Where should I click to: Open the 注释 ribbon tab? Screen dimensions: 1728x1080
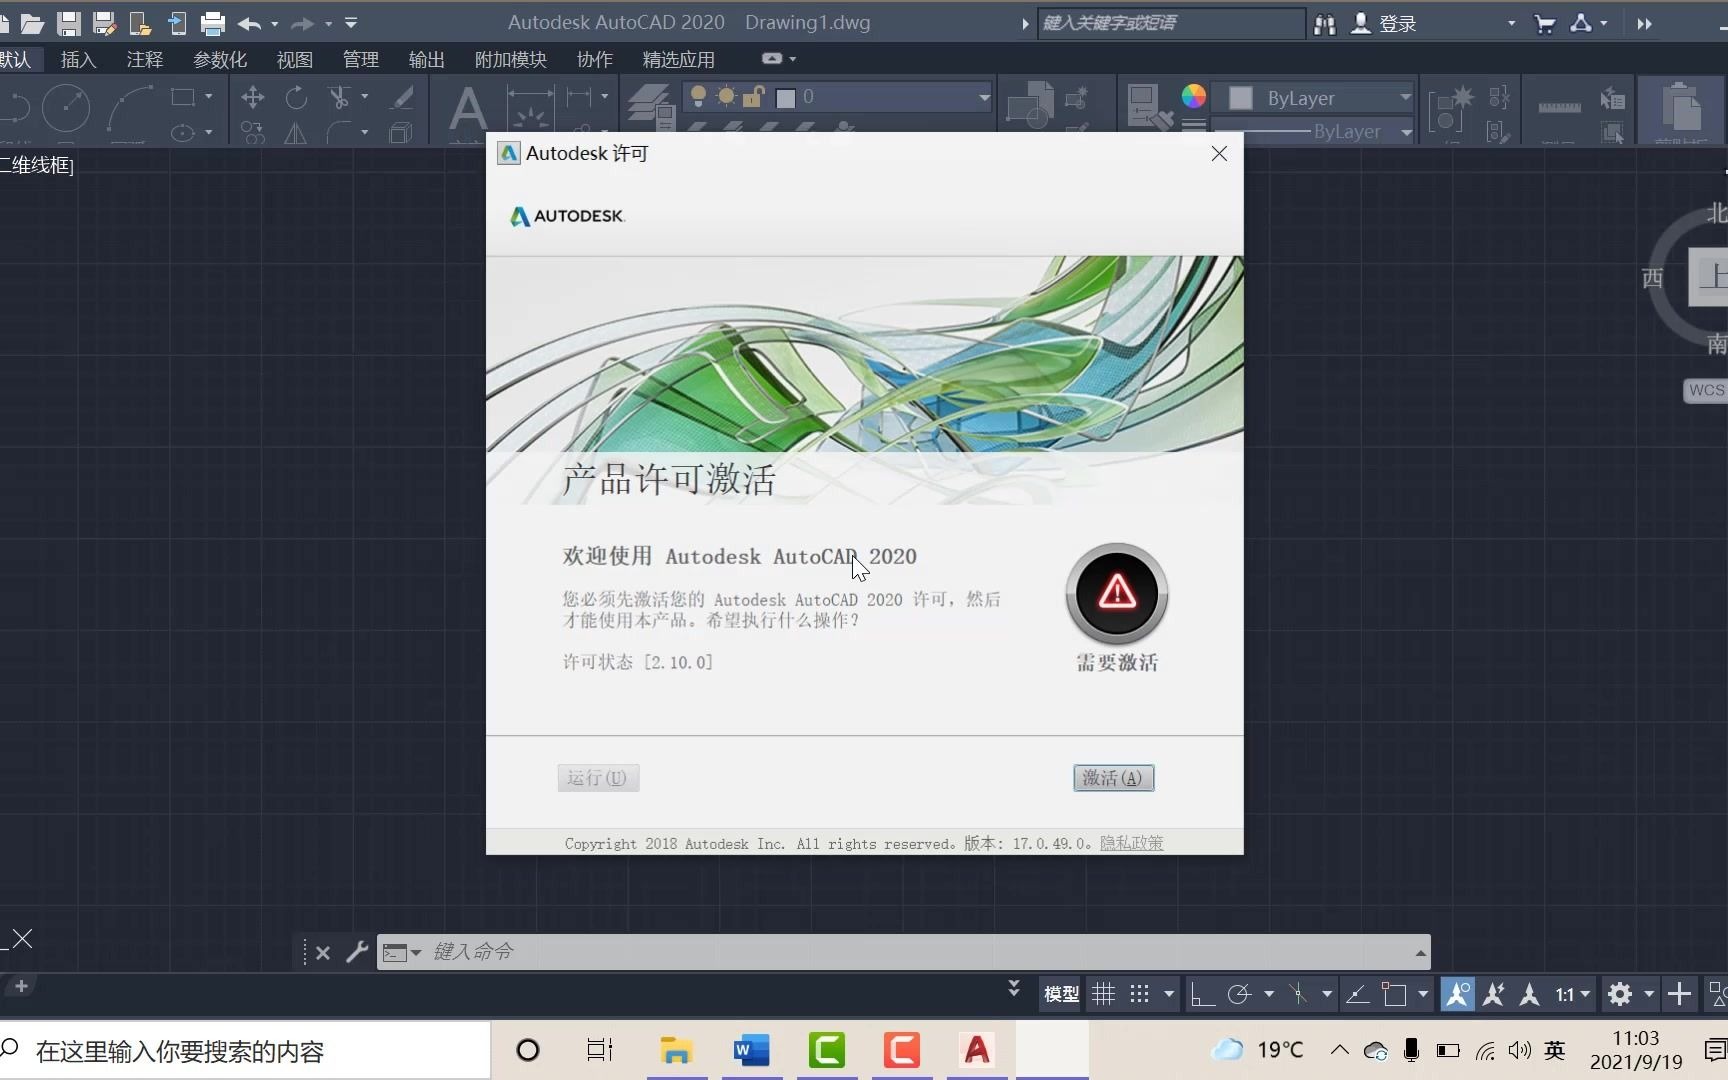click(145, 60)
